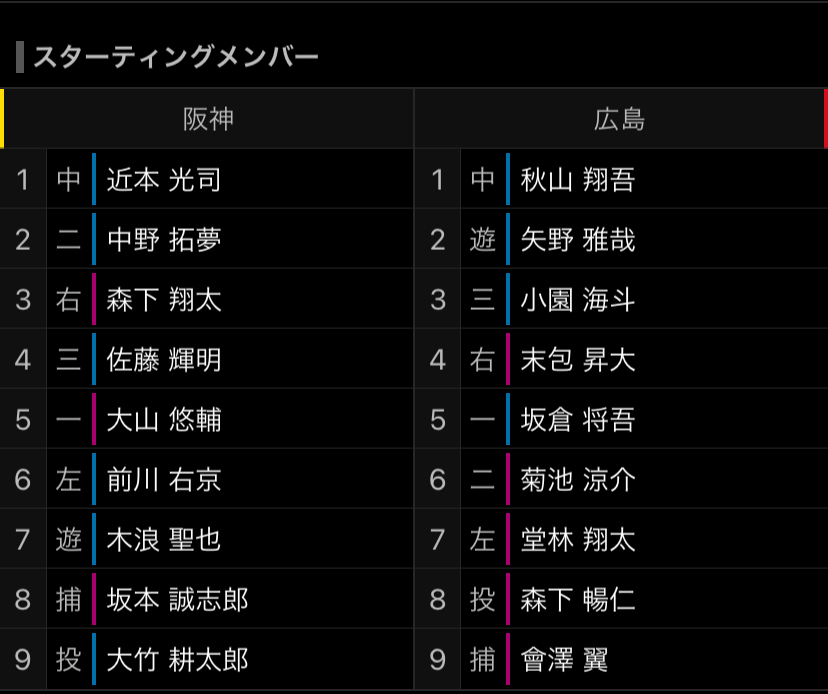This screenshot has width=828, height=694.
Task: Open 木浪 聖也 player details
Action: [x=163, y=540]
